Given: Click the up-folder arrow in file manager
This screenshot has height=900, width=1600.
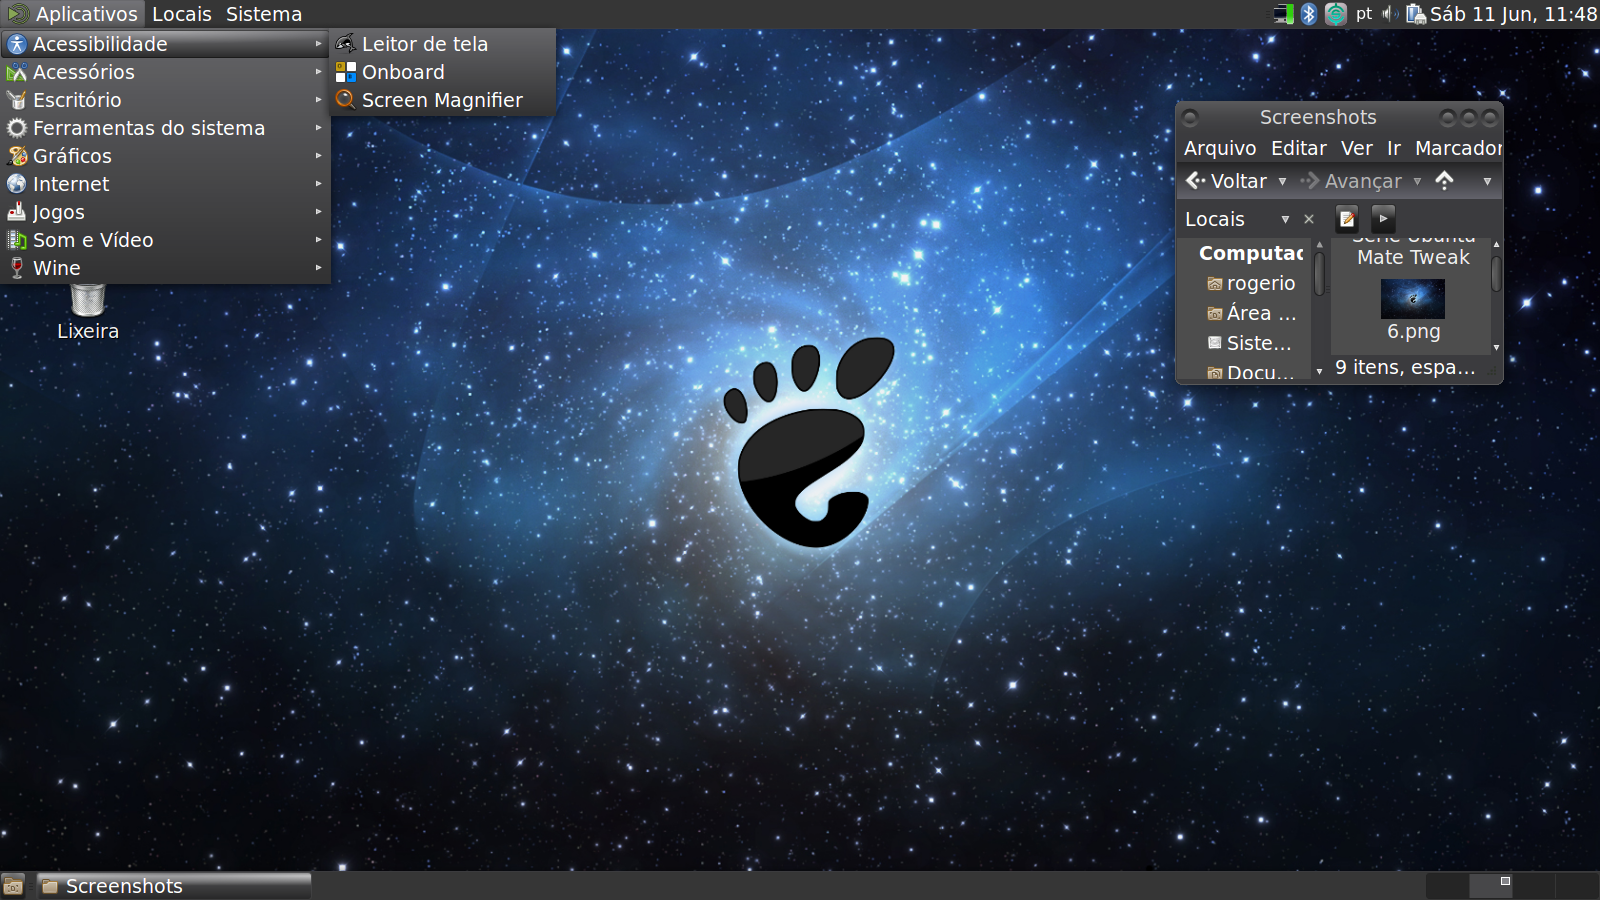Looking at the screenshot, I should coord(1444,181).
